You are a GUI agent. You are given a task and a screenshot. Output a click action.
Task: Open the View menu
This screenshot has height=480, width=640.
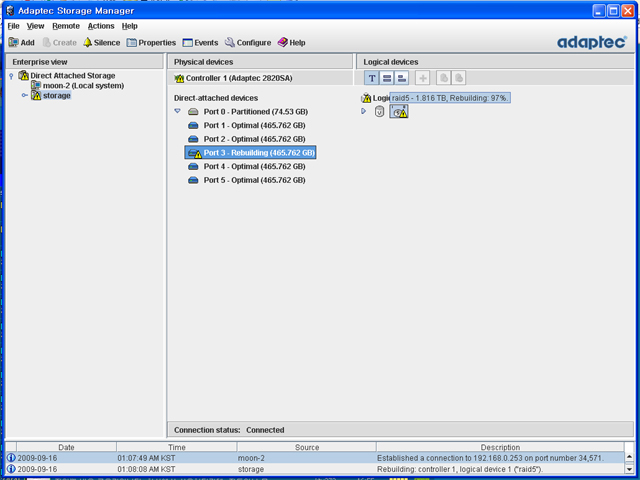(35, 26)
